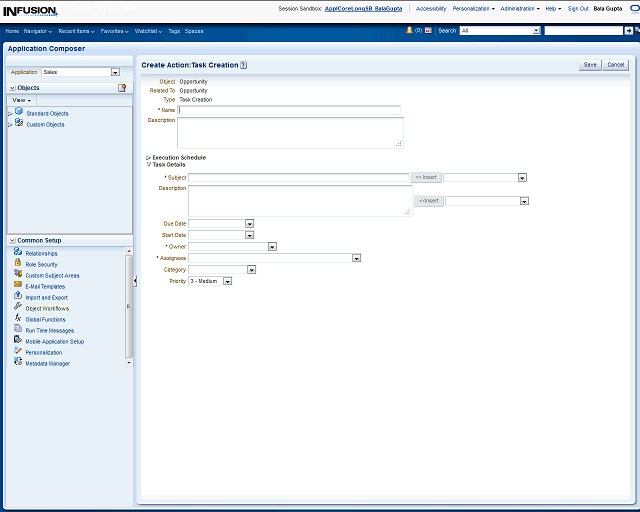The width and height of the screenshot is (640, 512).
Task: Collapse the Task Details section
Action: [149, 164]
